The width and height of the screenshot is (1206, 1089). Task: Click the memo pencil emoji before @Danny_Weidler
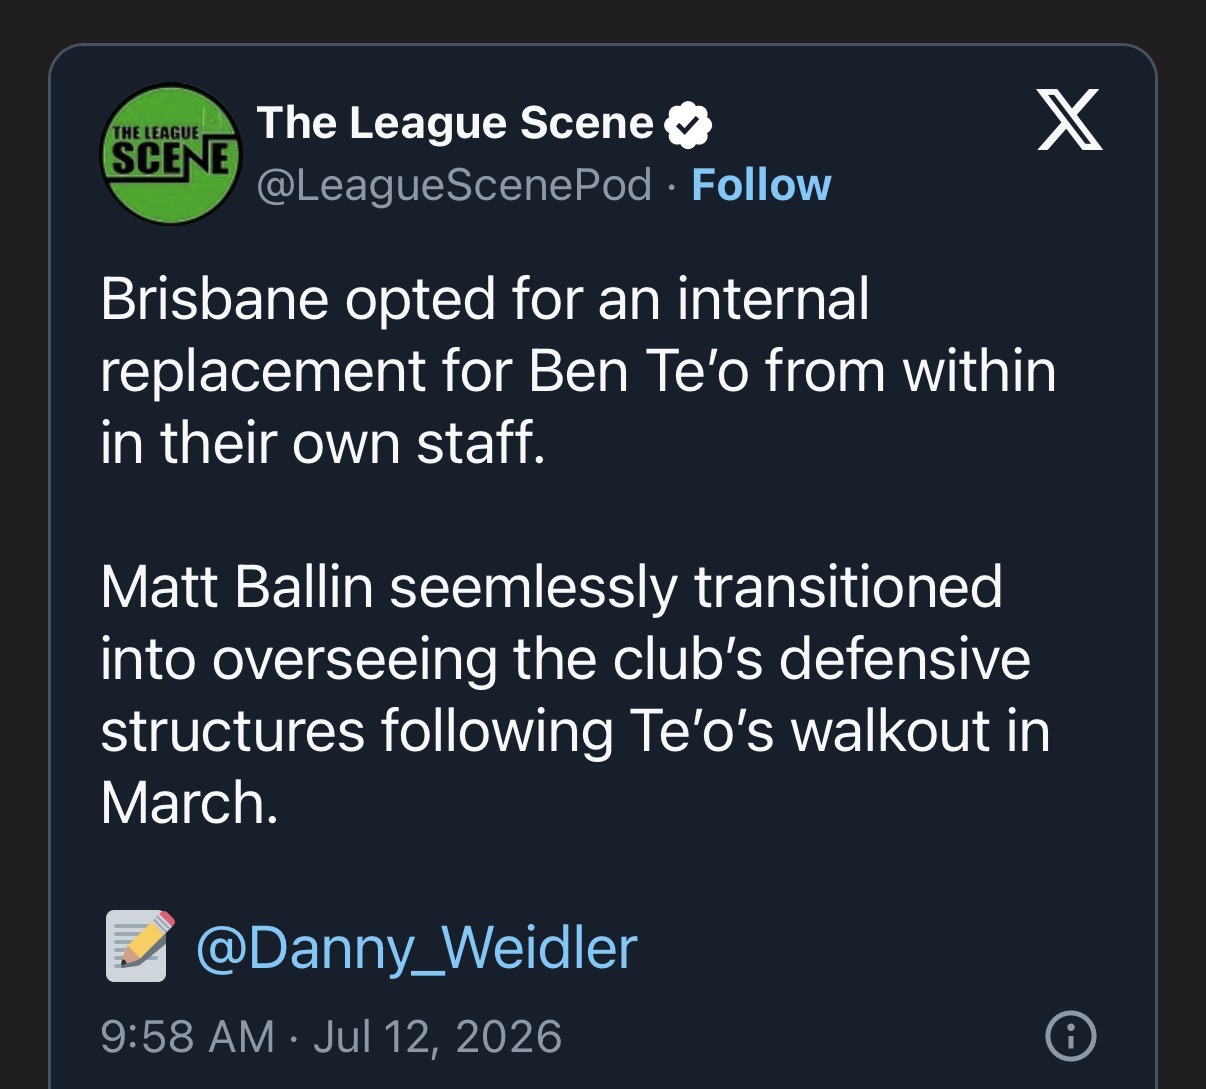(140, 946)
